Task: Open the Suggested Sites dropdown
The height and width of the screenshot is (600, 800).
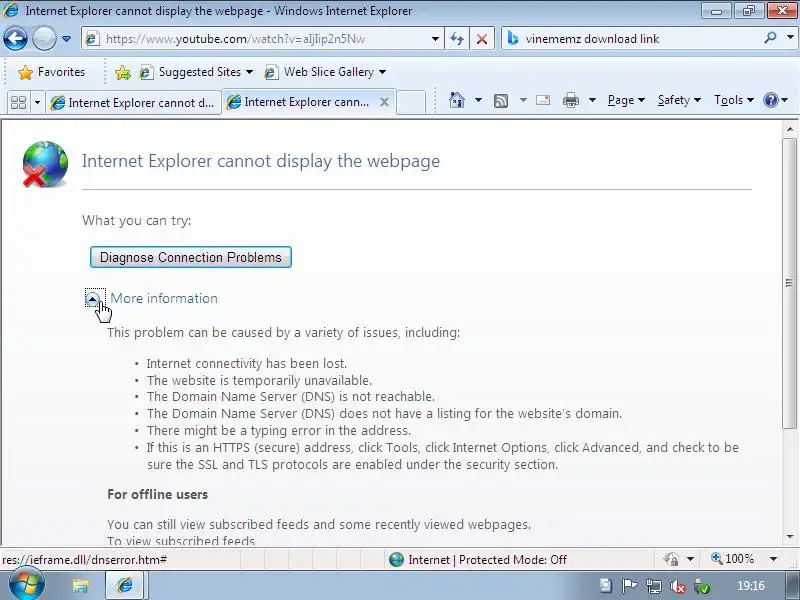Action: [196, 72]
